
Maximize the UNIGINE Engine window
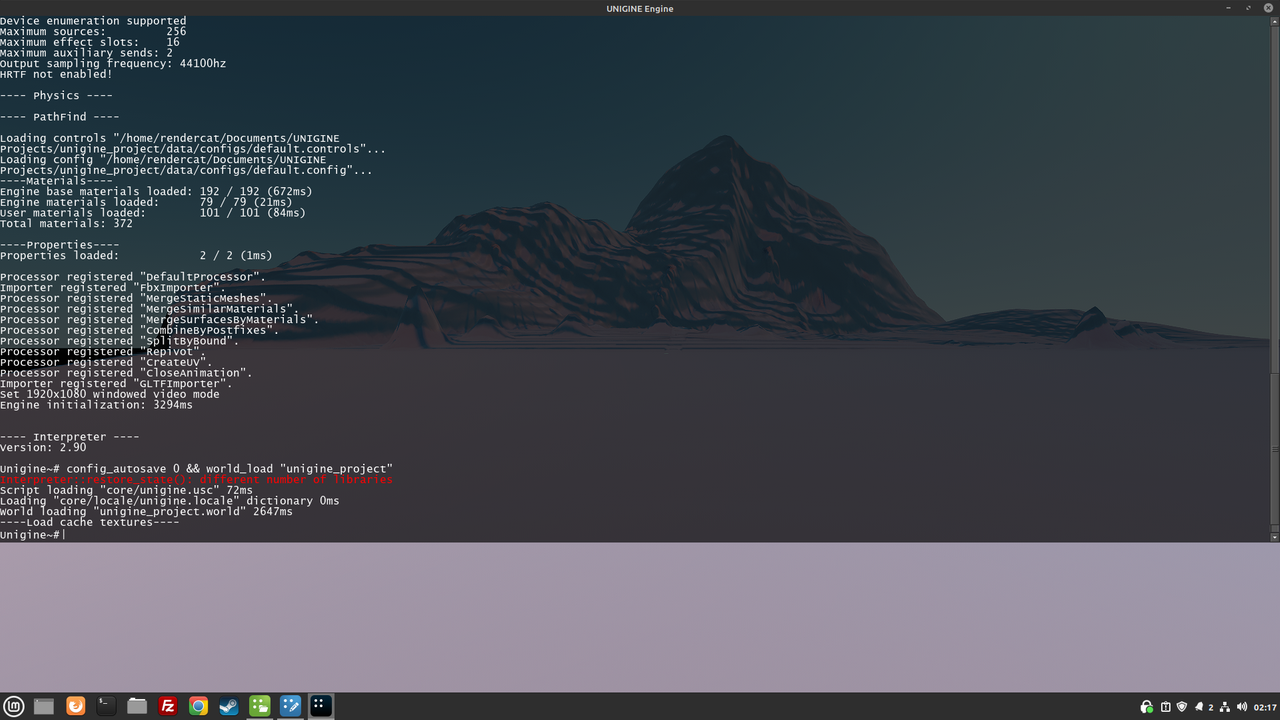click(1249, 8)
